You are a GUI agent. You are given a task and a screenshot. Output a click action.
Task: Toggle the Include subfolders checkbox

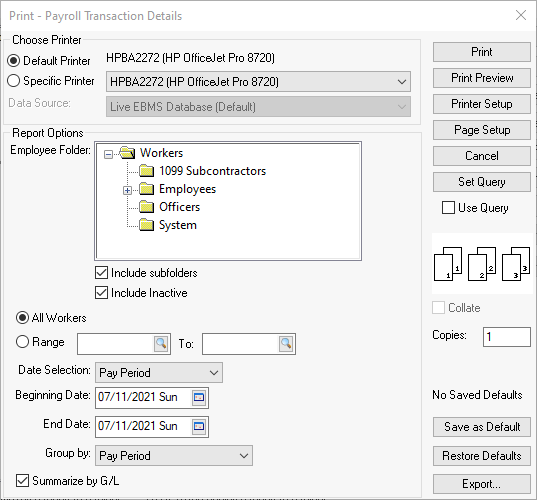(x=101, y=273)
